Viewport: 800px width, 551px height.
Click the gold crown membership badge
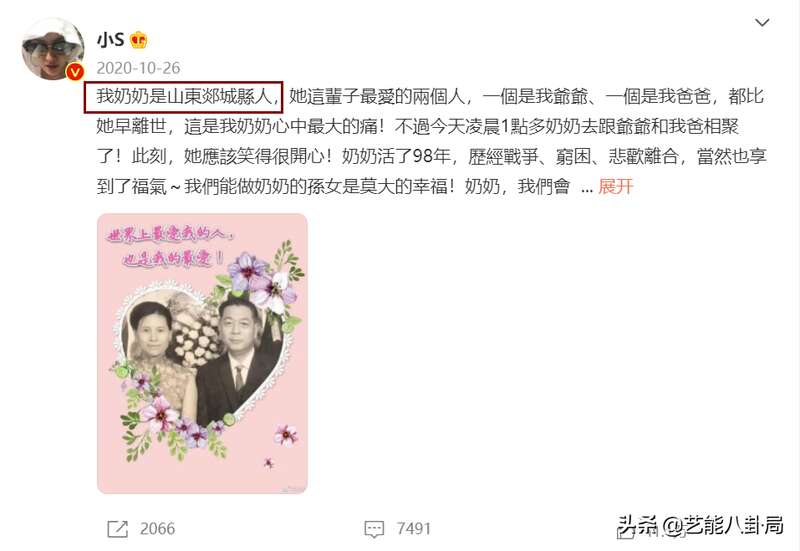tap(138, 40)
